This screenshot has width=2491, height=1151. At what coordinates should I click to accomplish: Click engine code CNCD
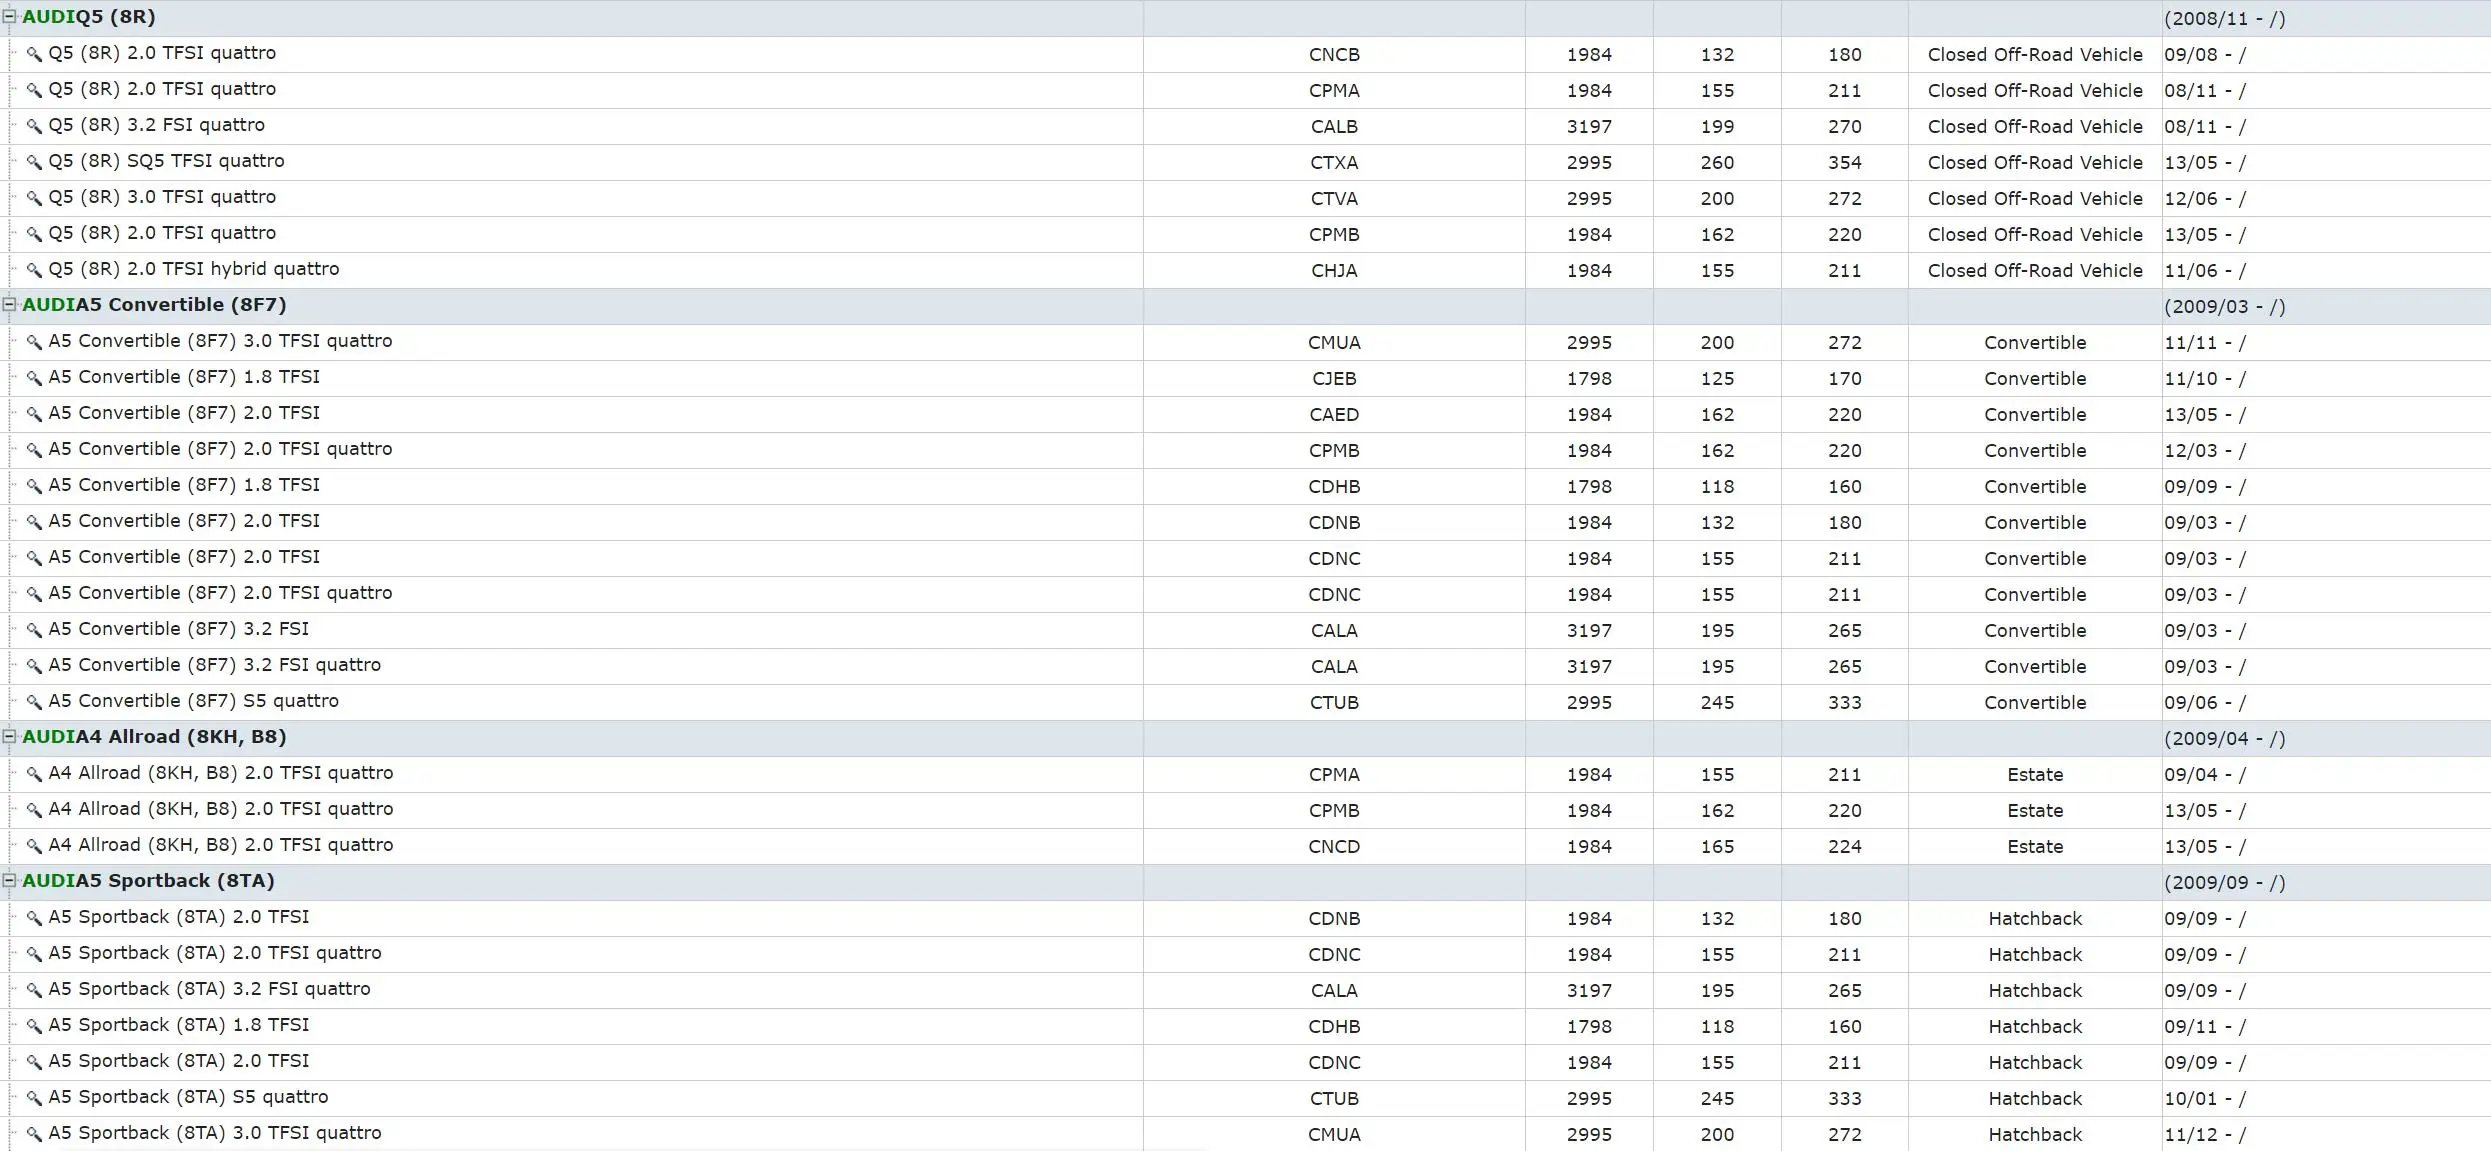click(1334, 847)
